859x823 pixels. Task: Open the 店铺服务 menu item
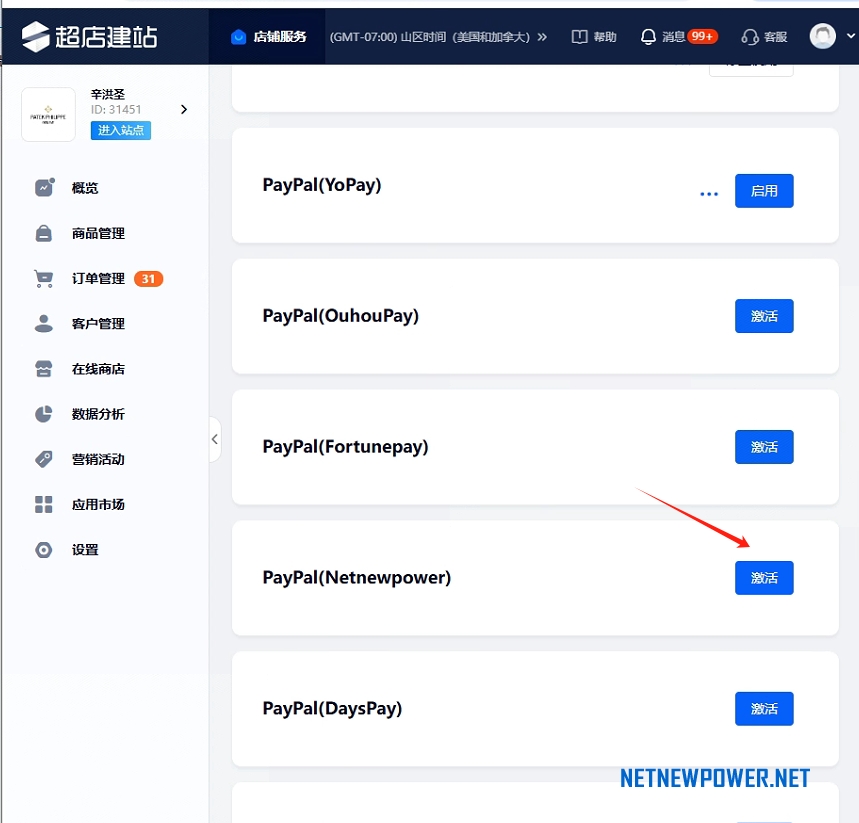click(x=279, y=37)
